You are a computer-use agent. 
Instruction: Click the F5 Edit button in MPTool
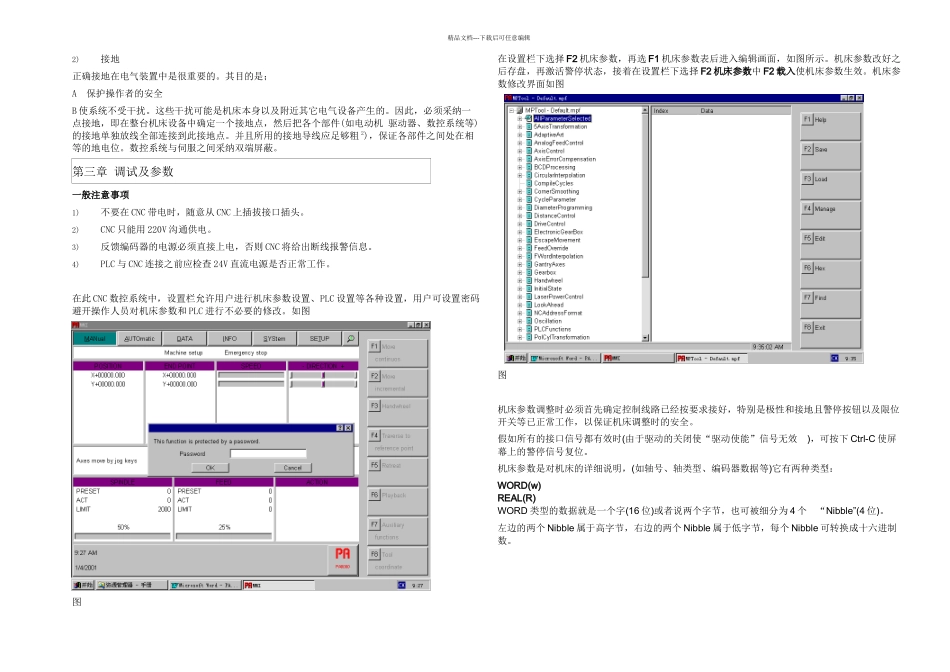tap(830, 244)
